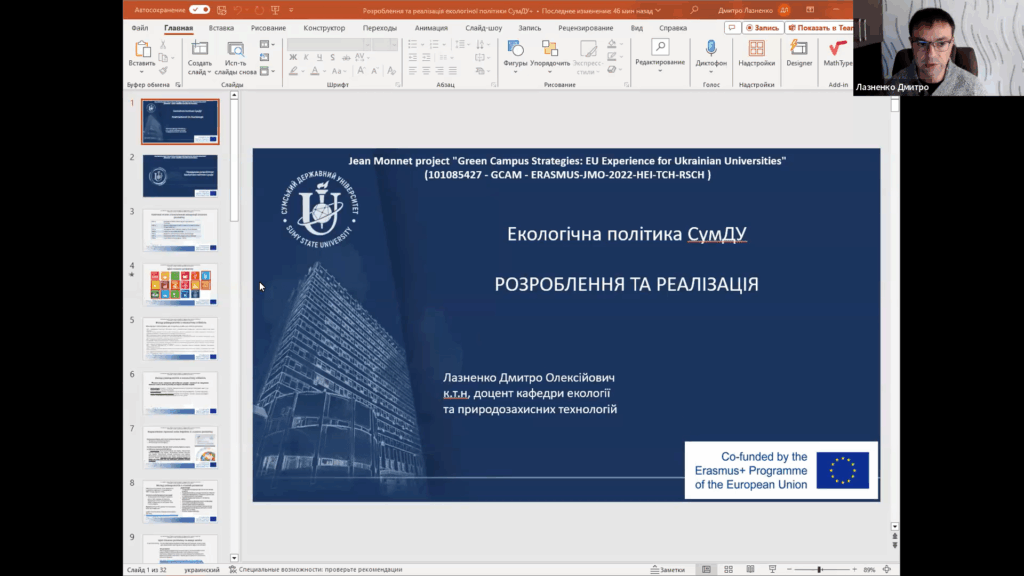1024x576 pixels.
Task: Click the Запись record button
Action: coord(762,28)
